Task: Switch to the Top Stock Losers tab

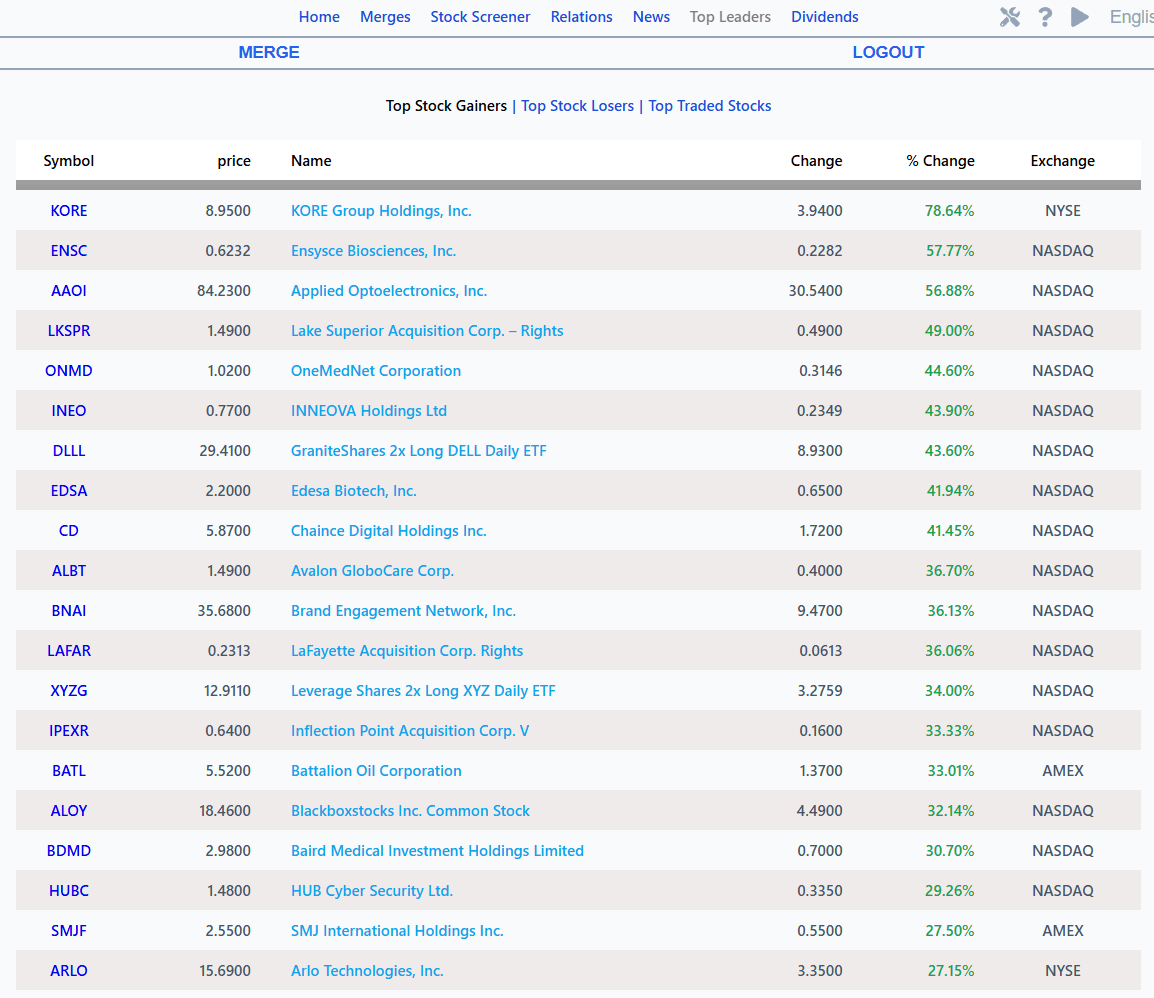Action: 577,106
